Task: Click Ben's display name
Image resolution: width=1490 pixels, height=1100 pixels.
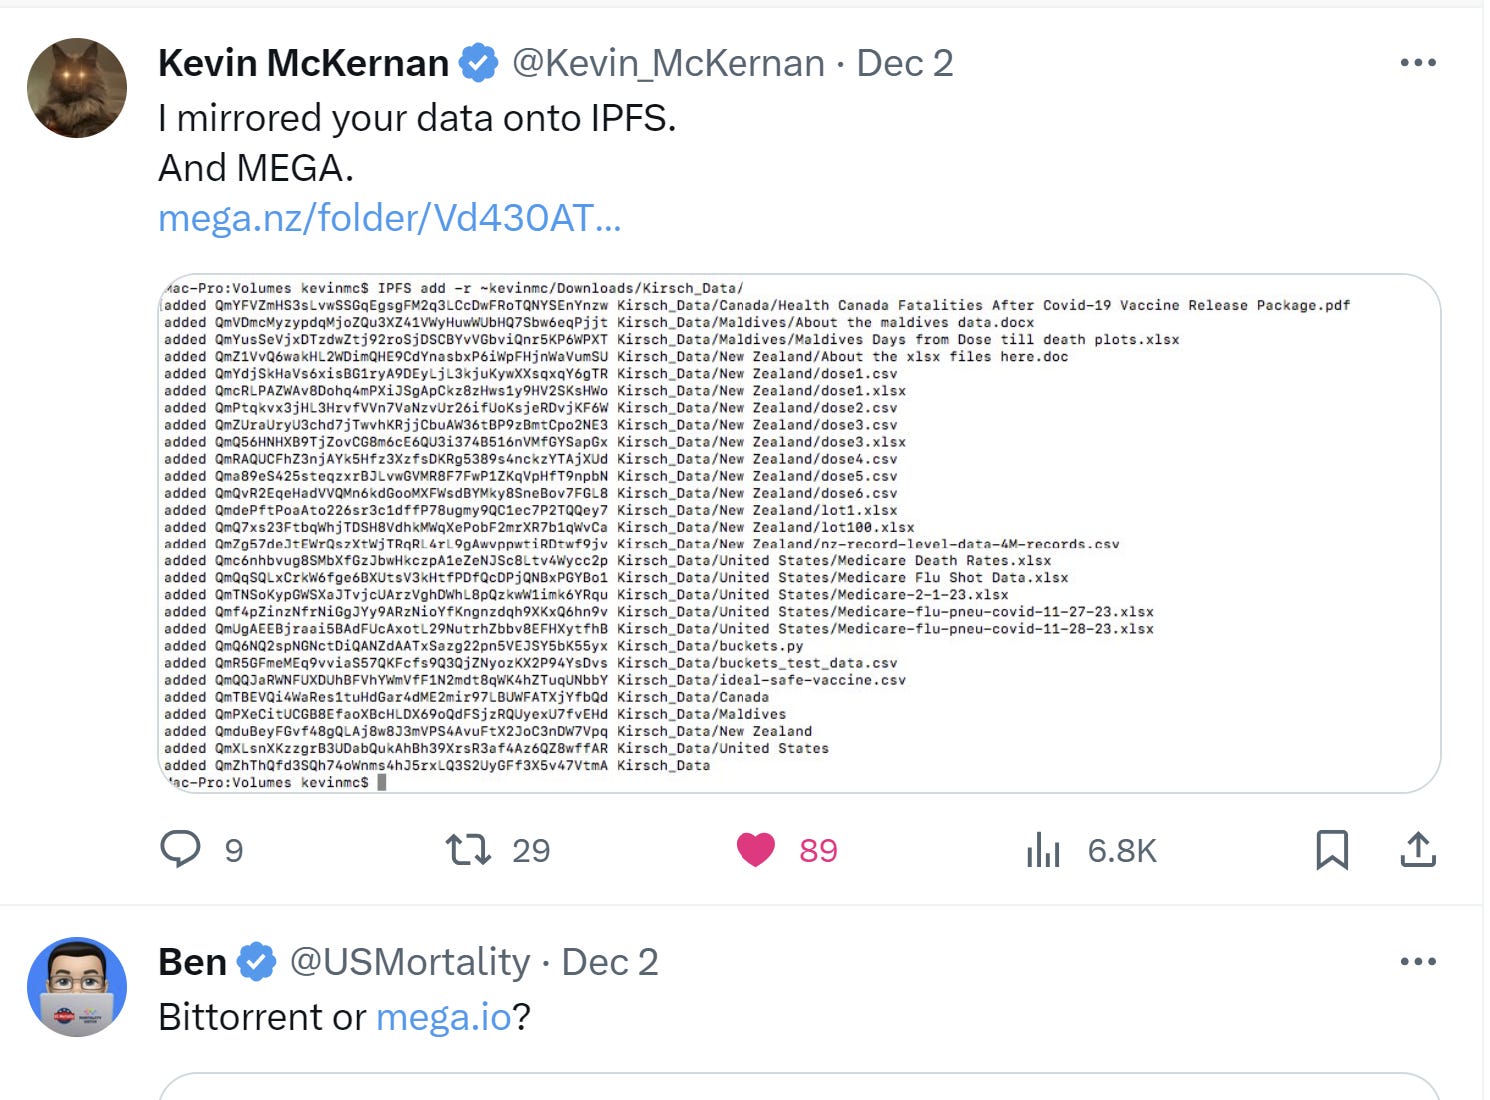Action: pos(192,962)
